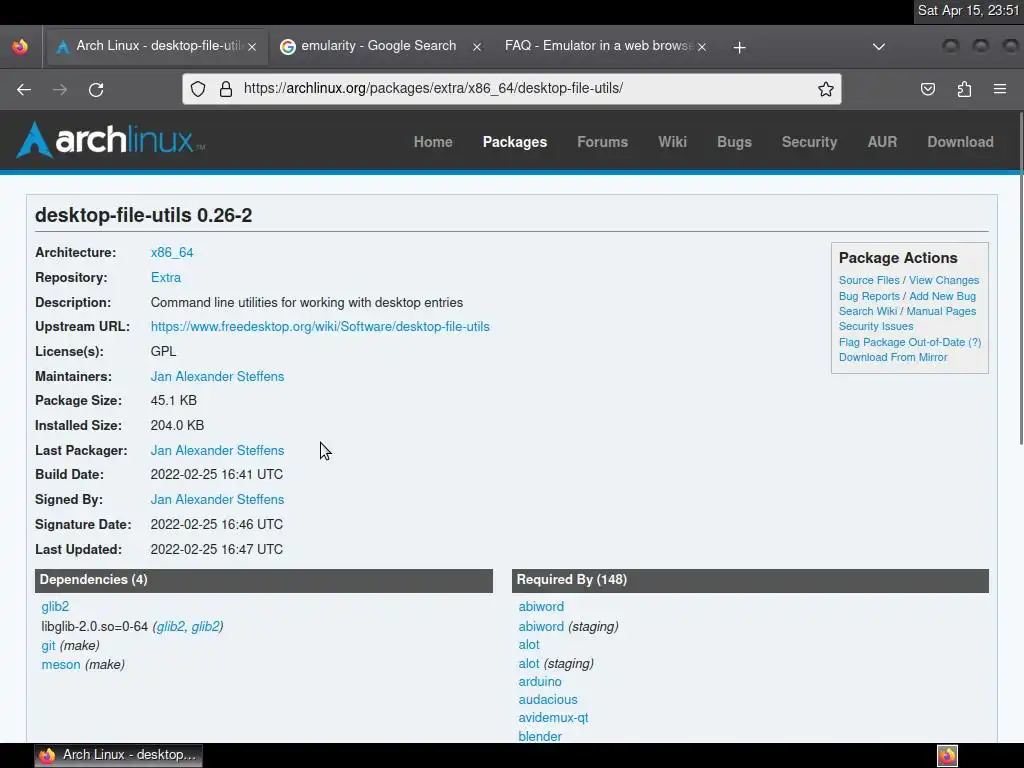The height and width of the screenshot is (768, 1024).
Task: Open Wiki from the navbar
Action: [x=672, y=142]
